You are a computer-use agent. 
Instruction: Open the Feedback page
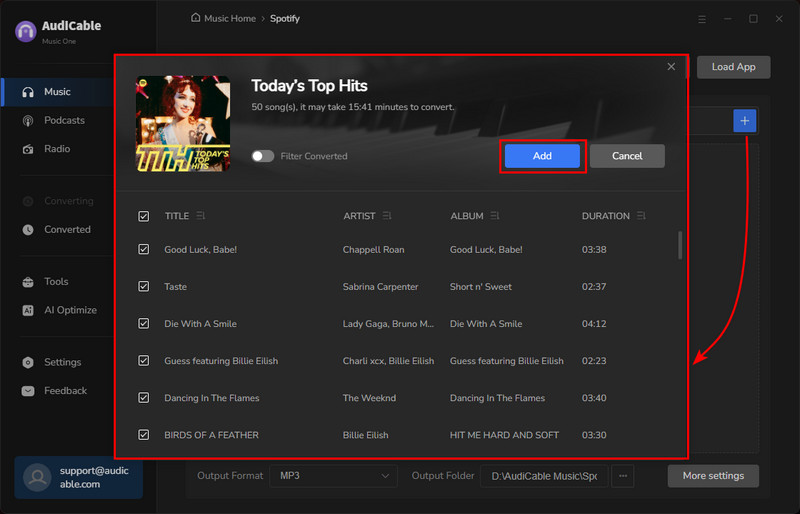click(x=65, y=391)
